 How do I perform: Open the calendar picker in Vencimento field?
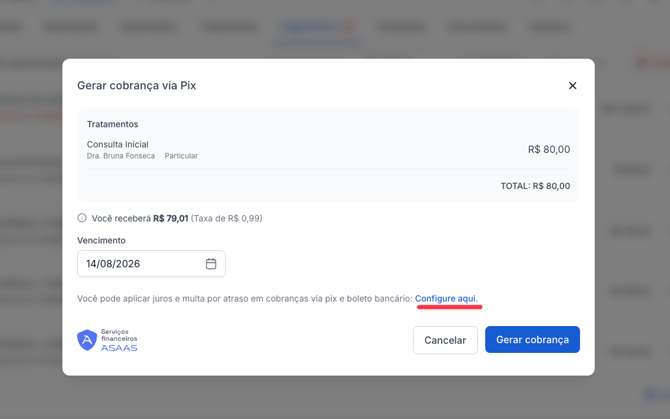tap(211, 264)
